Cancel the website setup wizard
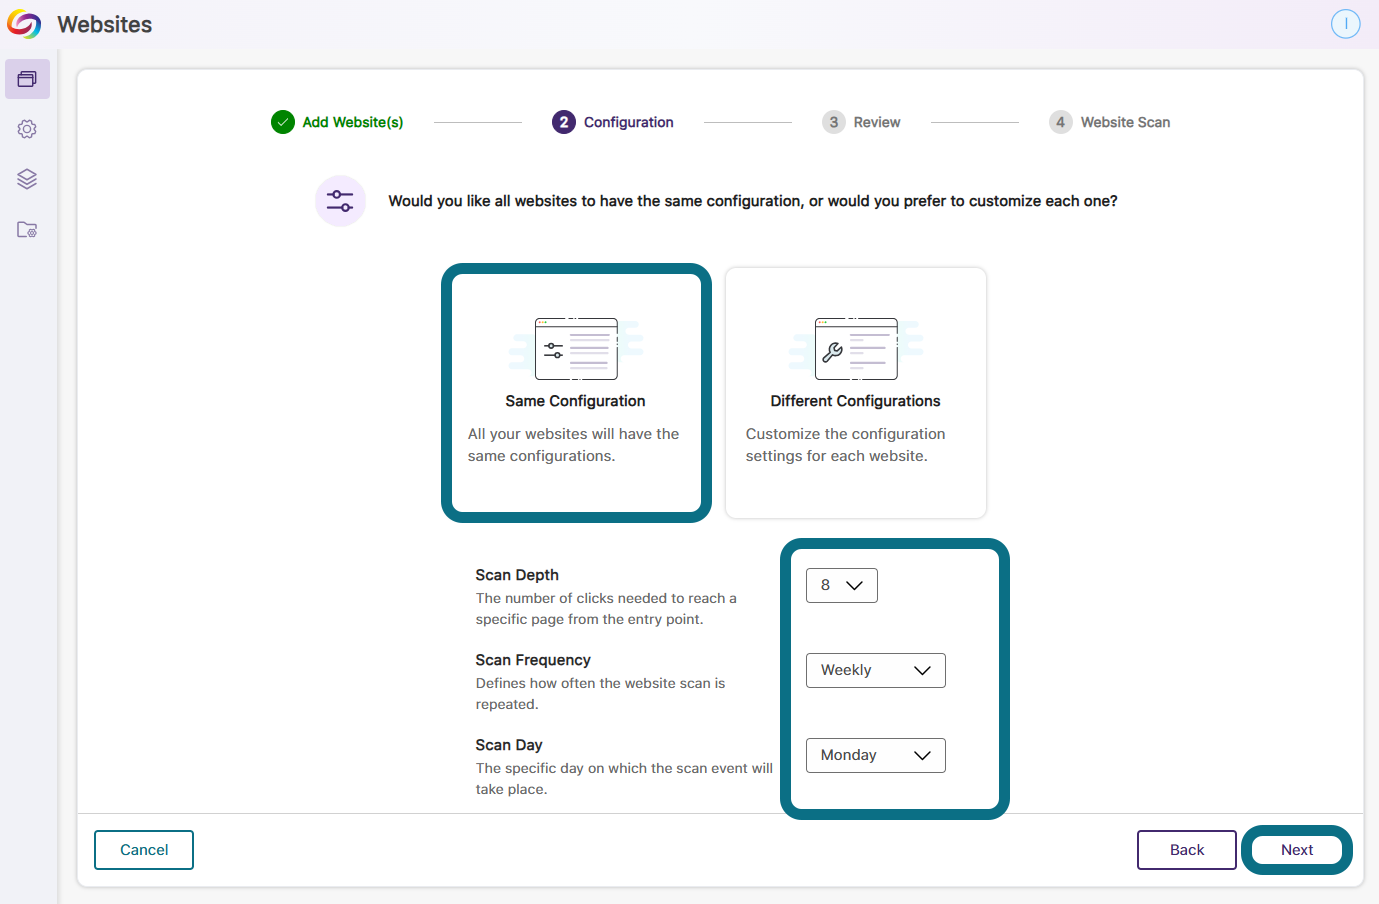The width and height of the screenshot is (1379, 904). pos(144,850)
